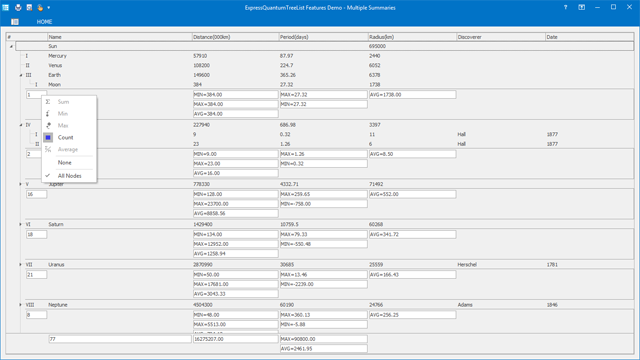Expand the Saturn (VI) node

[x=20, y=224]
